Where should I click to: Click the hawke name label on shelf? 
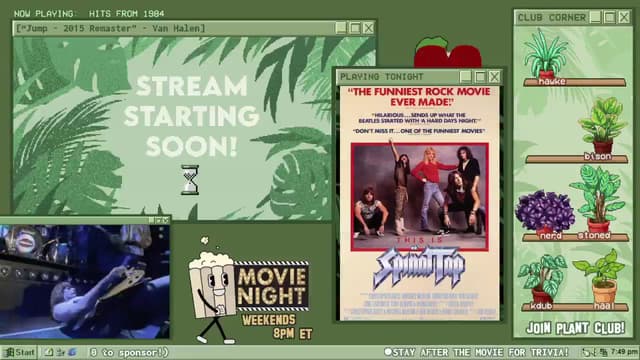coord(552,82)
